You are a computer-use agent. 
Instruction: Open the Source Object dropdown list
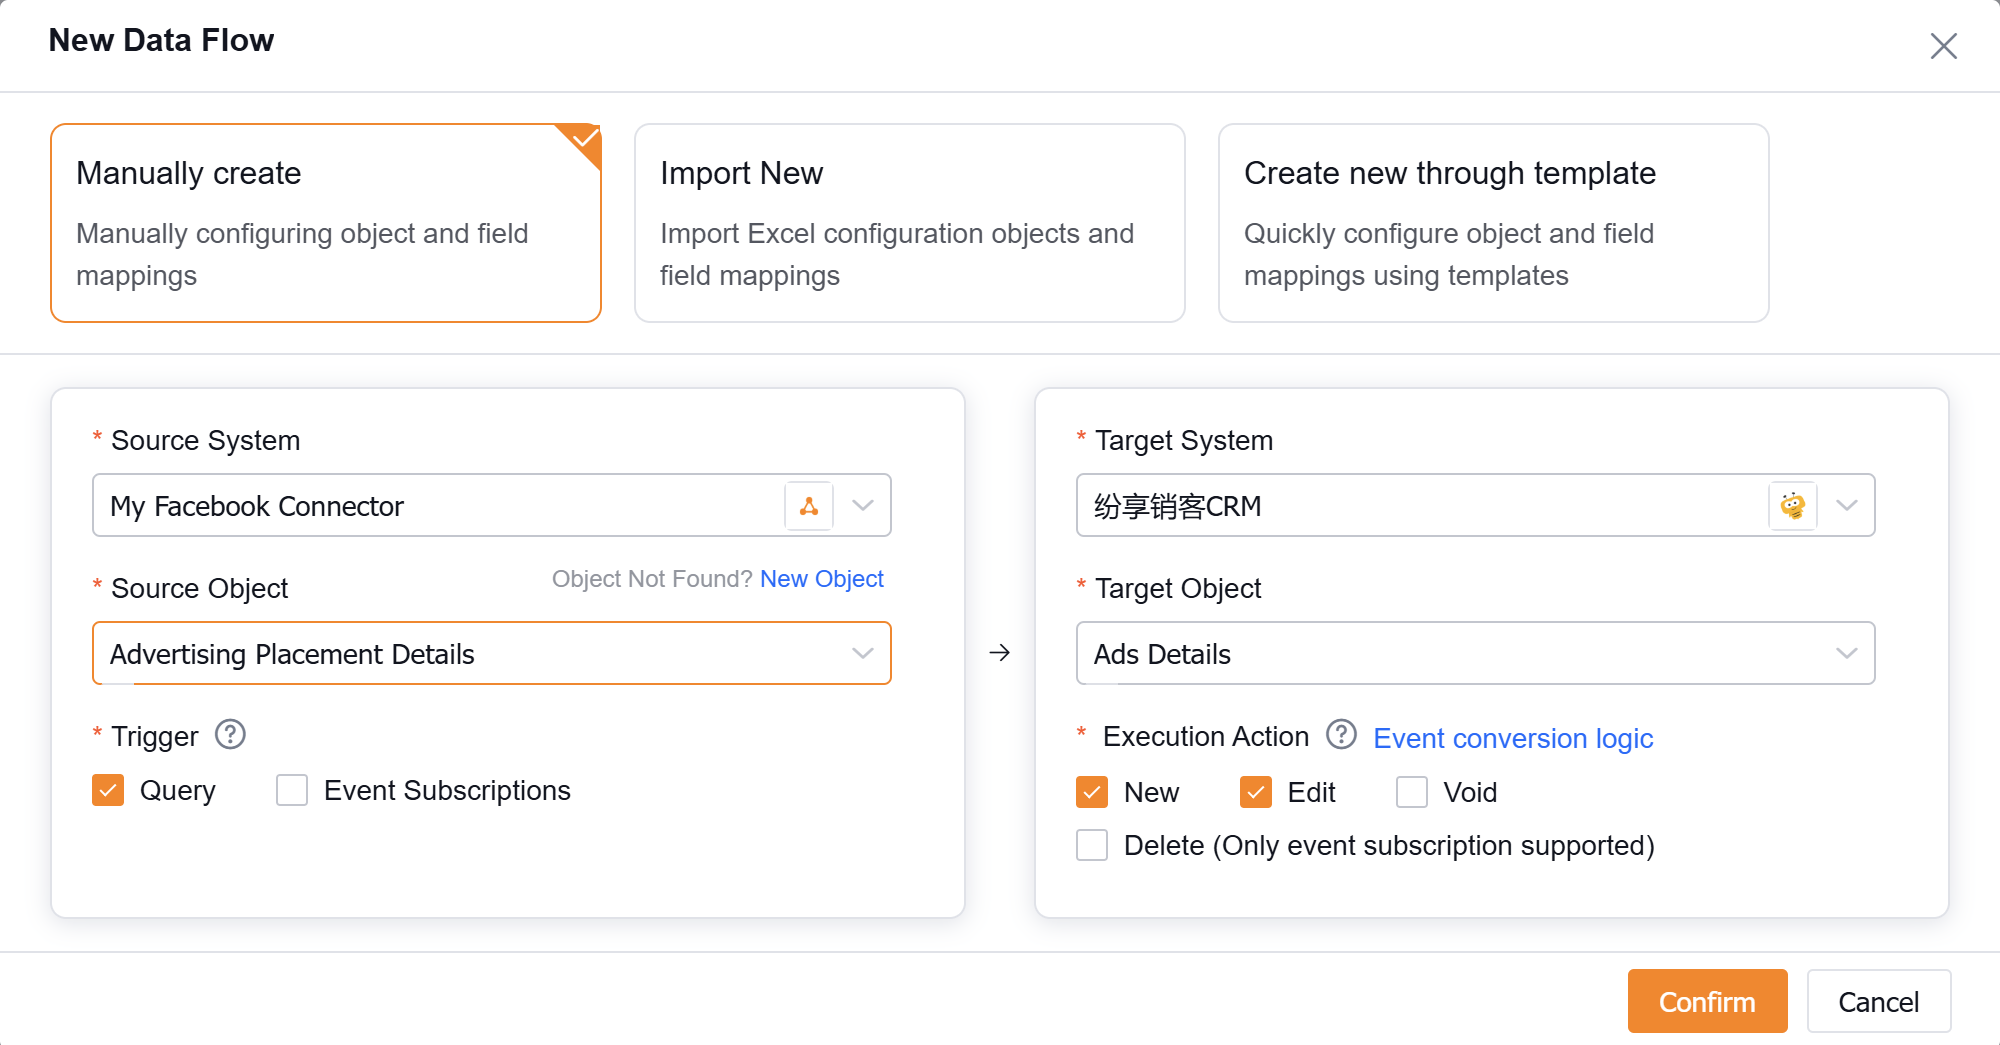(x=862, y=654)
